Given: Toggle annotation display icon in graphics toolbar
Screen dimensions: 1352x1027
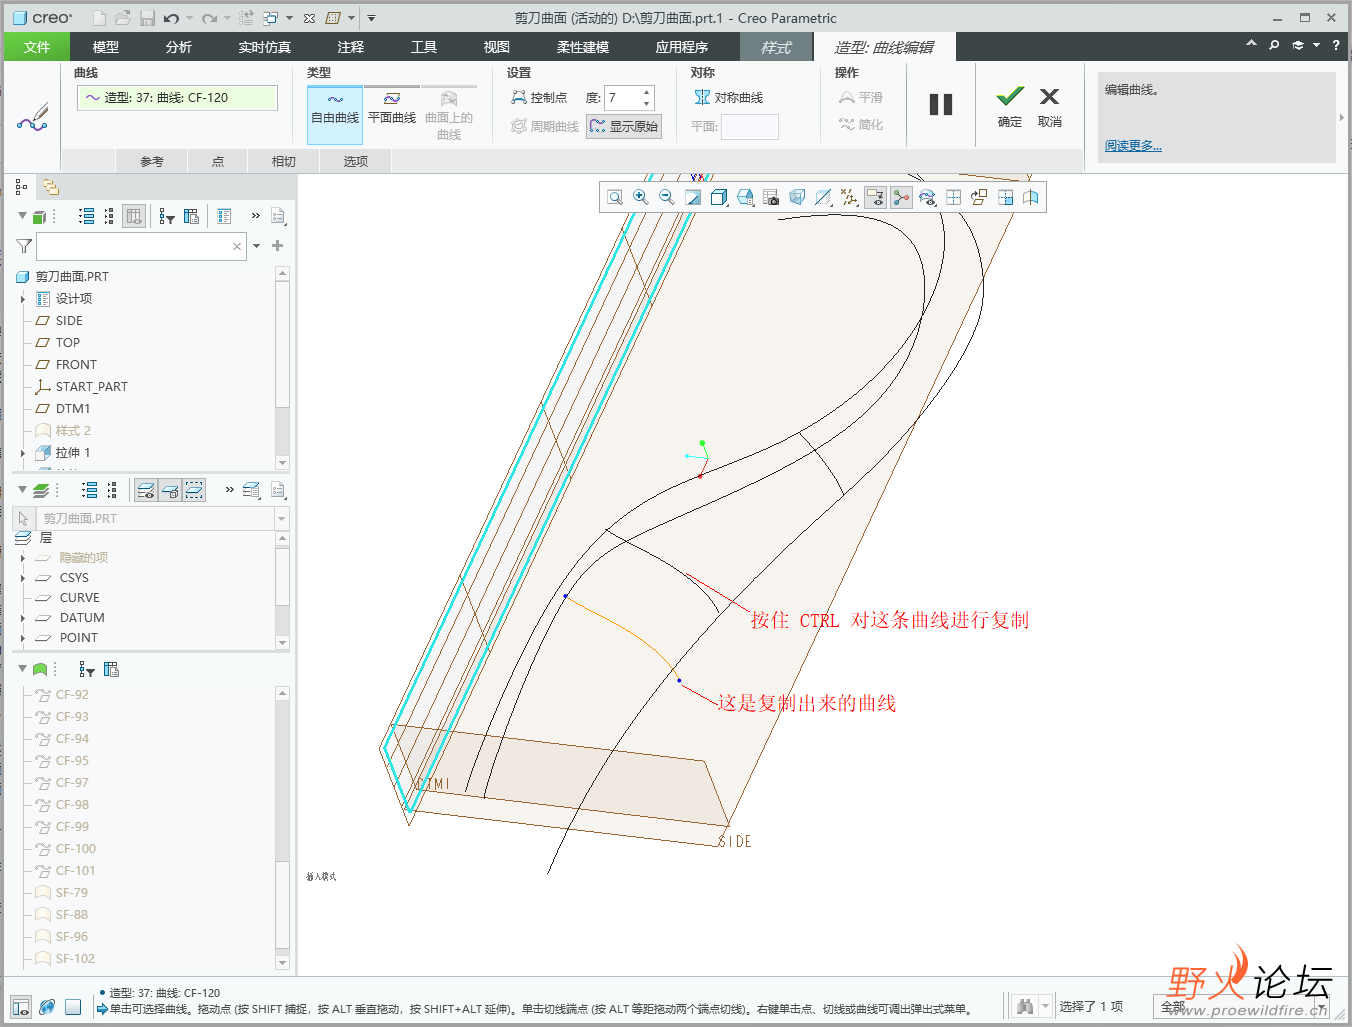Looking at the screenshot, I should pyautogui.click(x=875, y=198).
